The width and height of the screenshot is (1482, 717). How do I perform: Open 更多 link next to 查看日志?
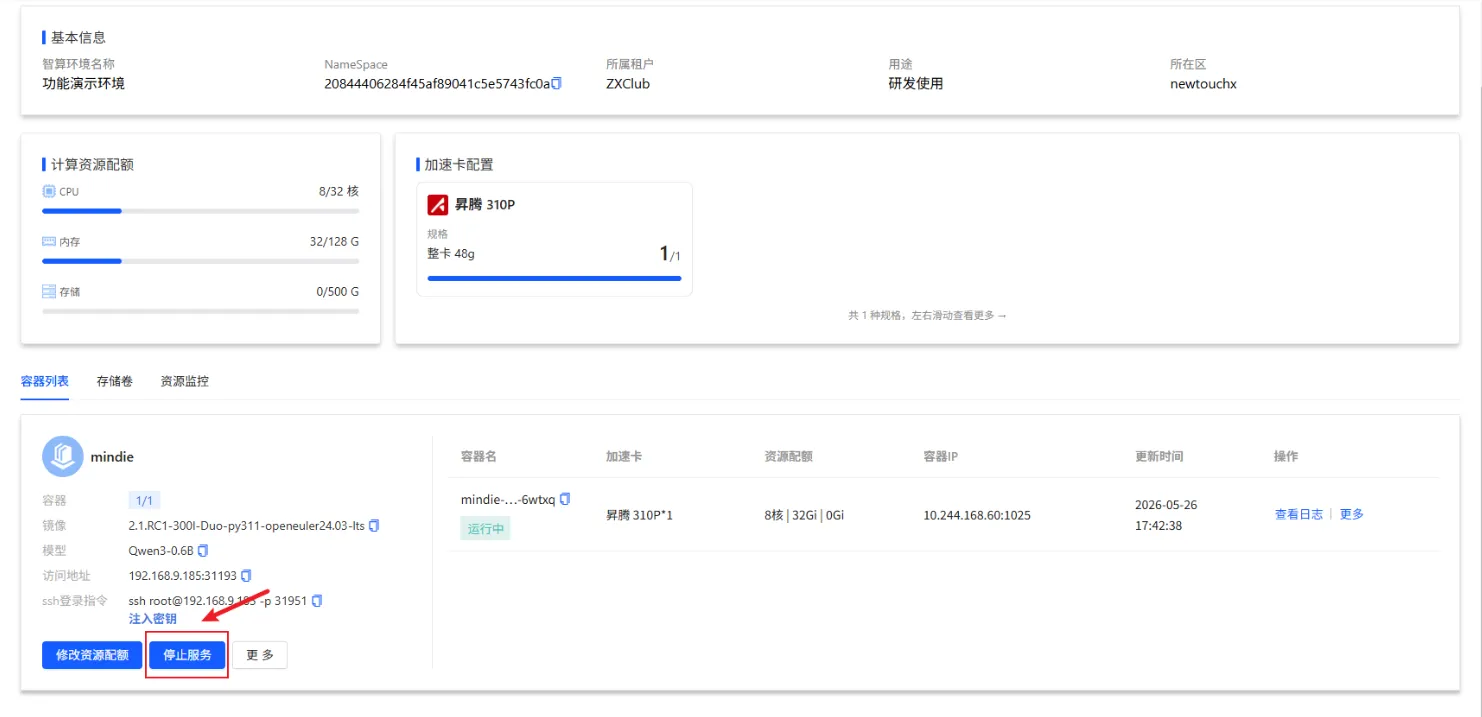coord(1352,514)
